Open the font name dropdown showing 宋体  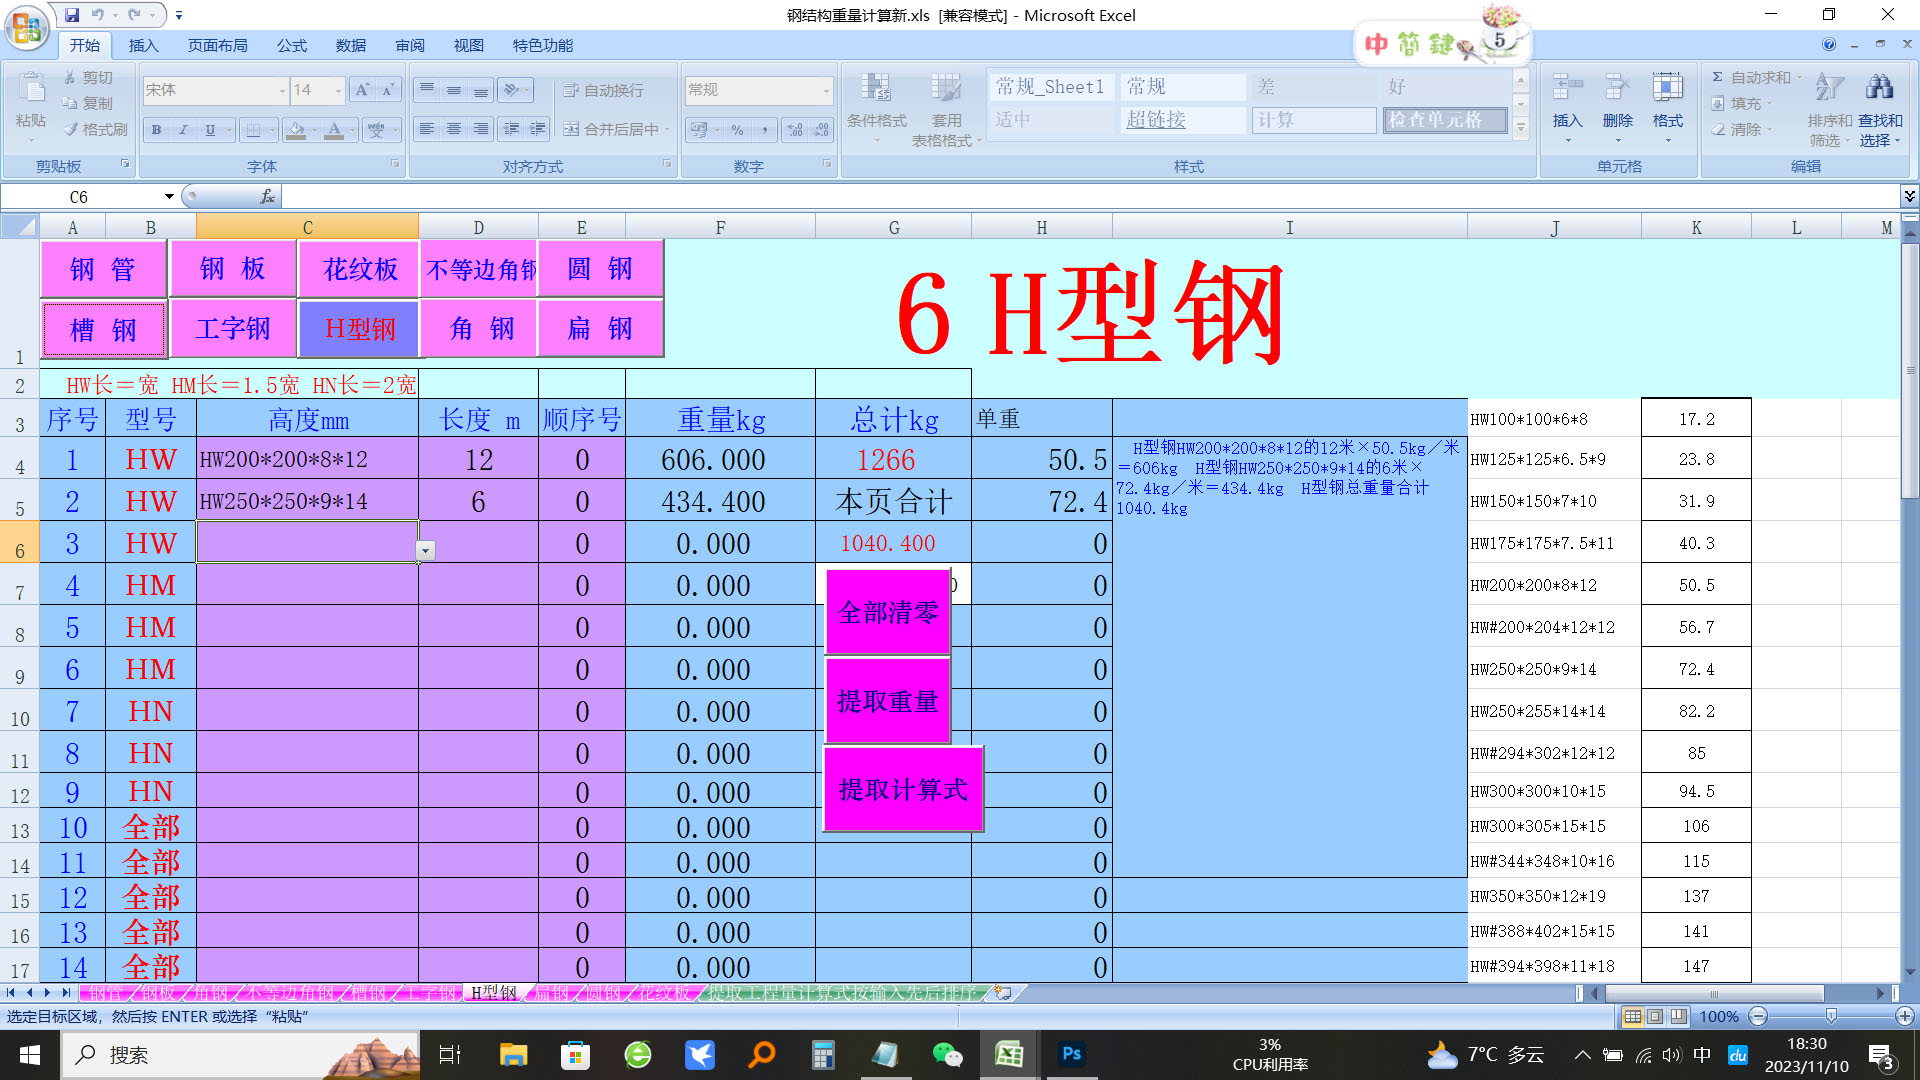pyautogui.click(x=282, y=90)
